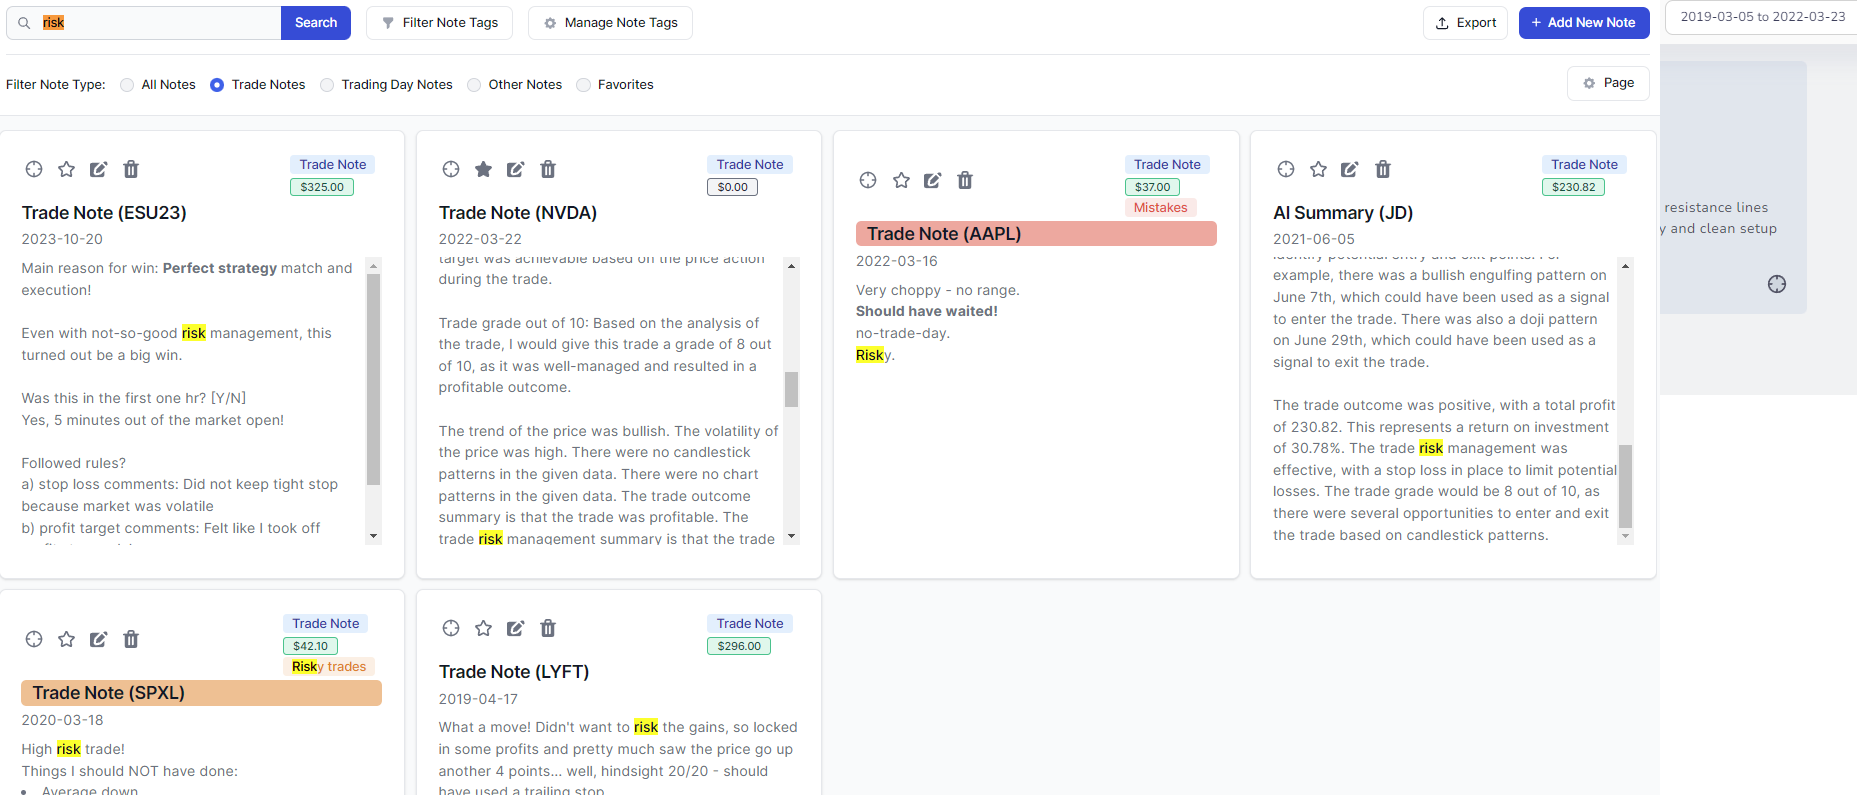Click the crosshair icon on the ESU23 note
The height and width of the screenshot is (795, 1857).
(34, 169)
